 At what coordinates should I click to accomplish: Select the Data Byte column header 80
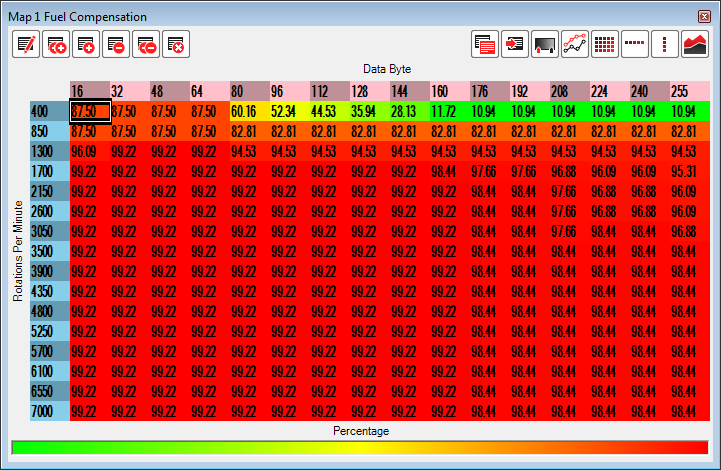point(250,91)
